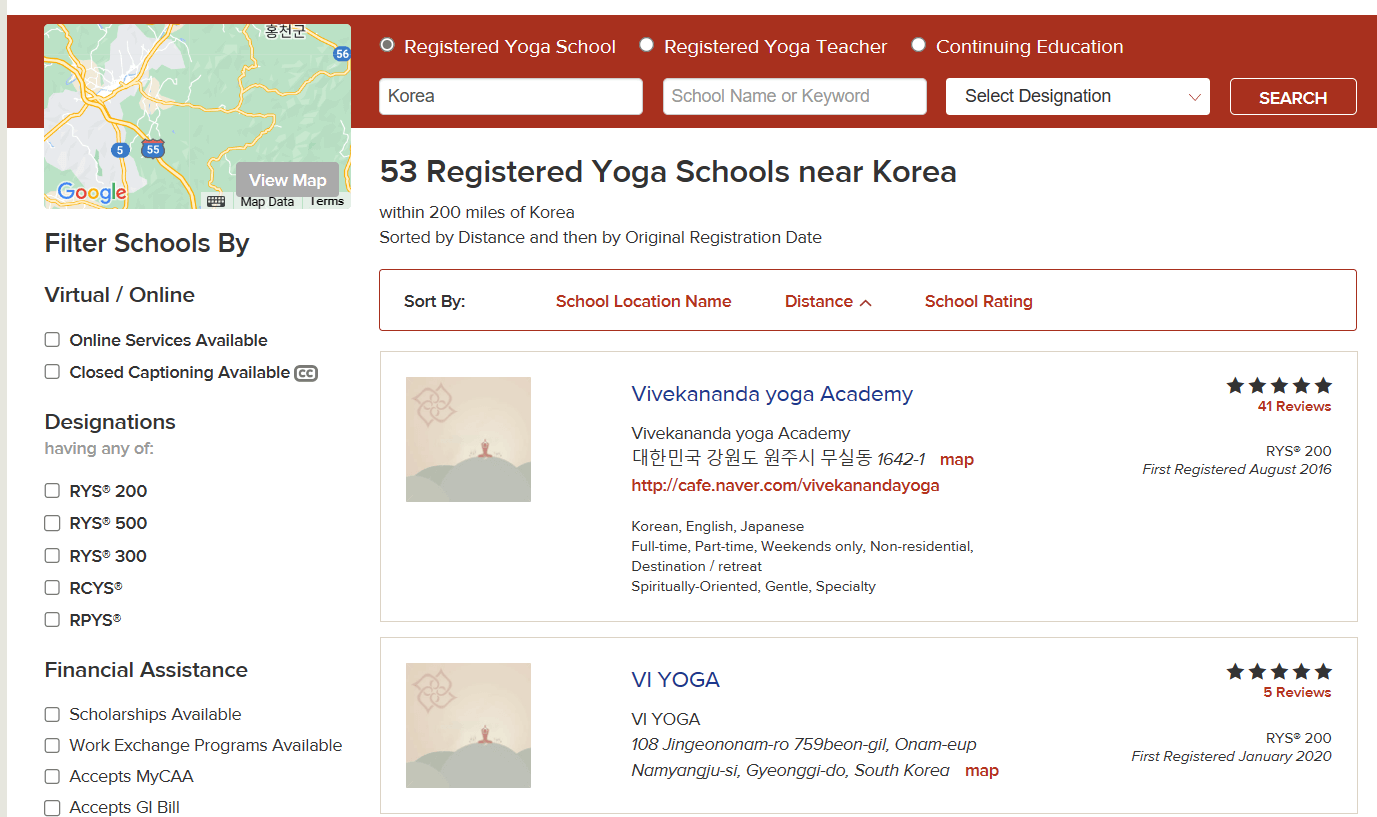The width and height of the screenshot is (1377, 817).
Task: Click the Korea location input field
Action: (511, 96)
